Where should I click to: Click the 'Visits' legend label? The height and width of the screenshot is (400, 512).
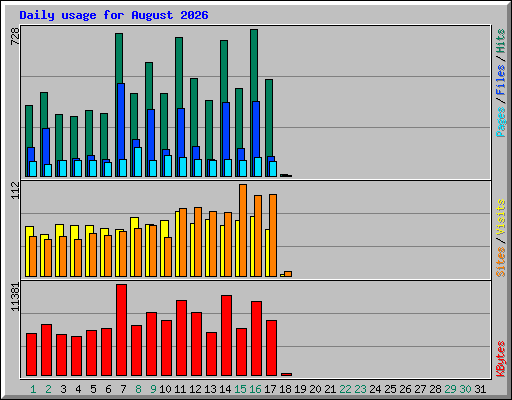(x=501, y=218)
